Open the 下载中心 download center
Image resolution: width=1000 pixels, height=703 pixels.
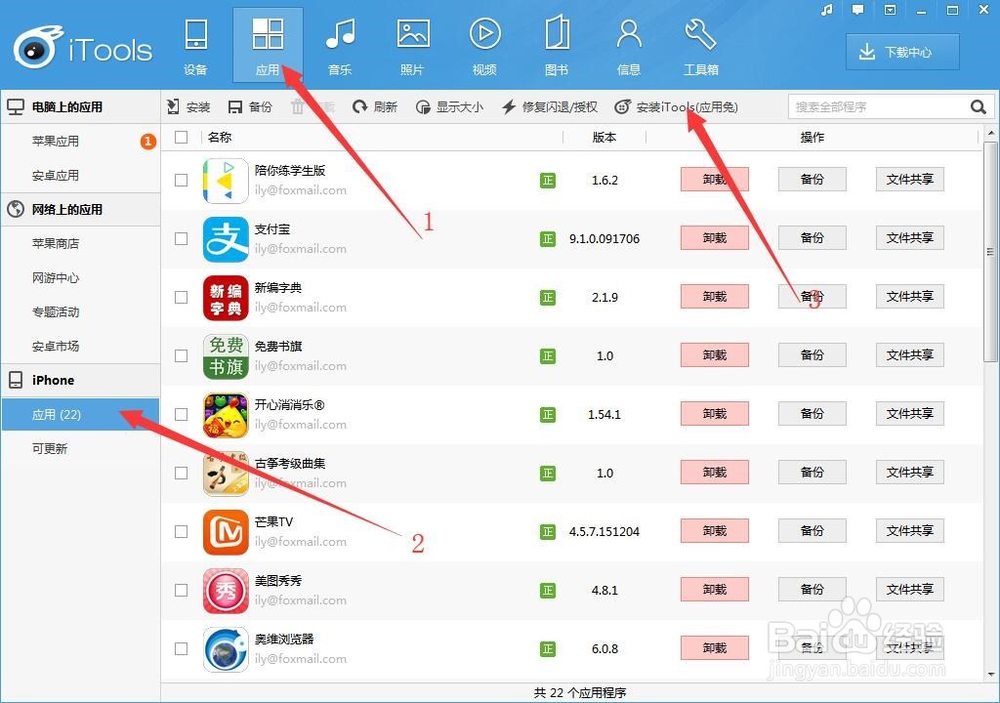coord(902,52)
